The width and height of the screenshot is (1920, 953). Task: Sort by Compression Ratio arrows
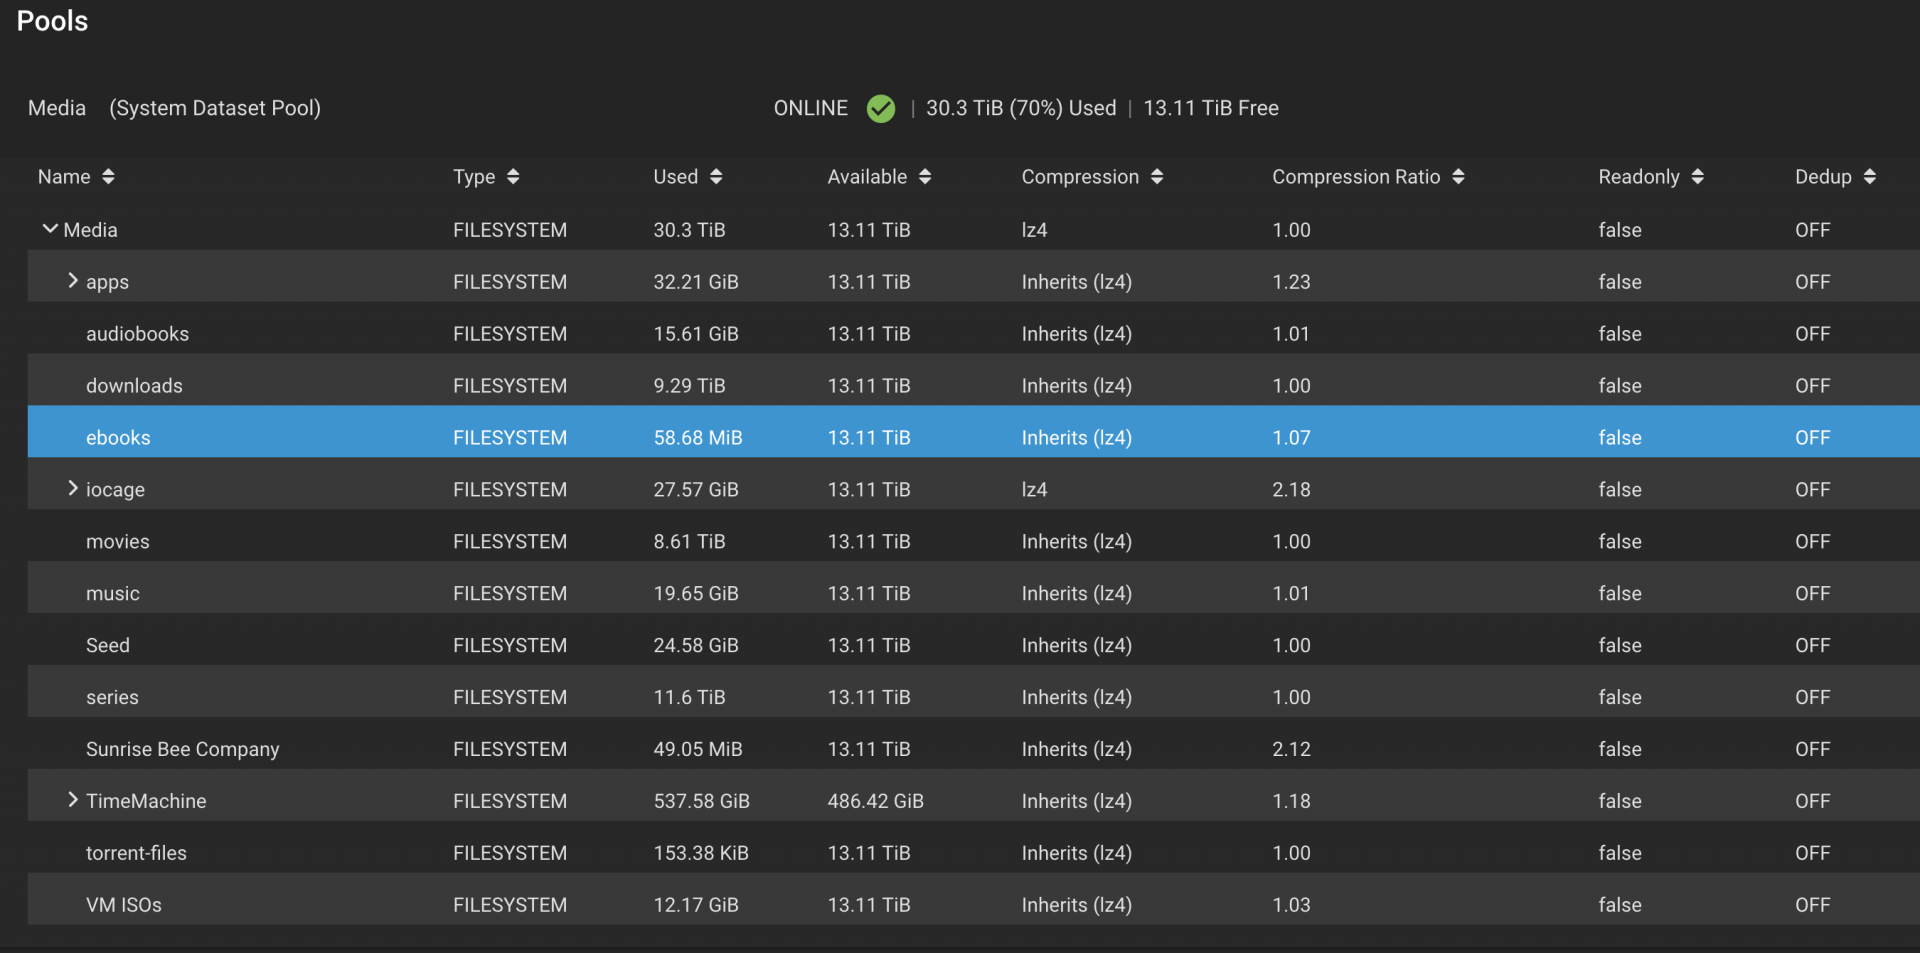(x=1458, y=177)
